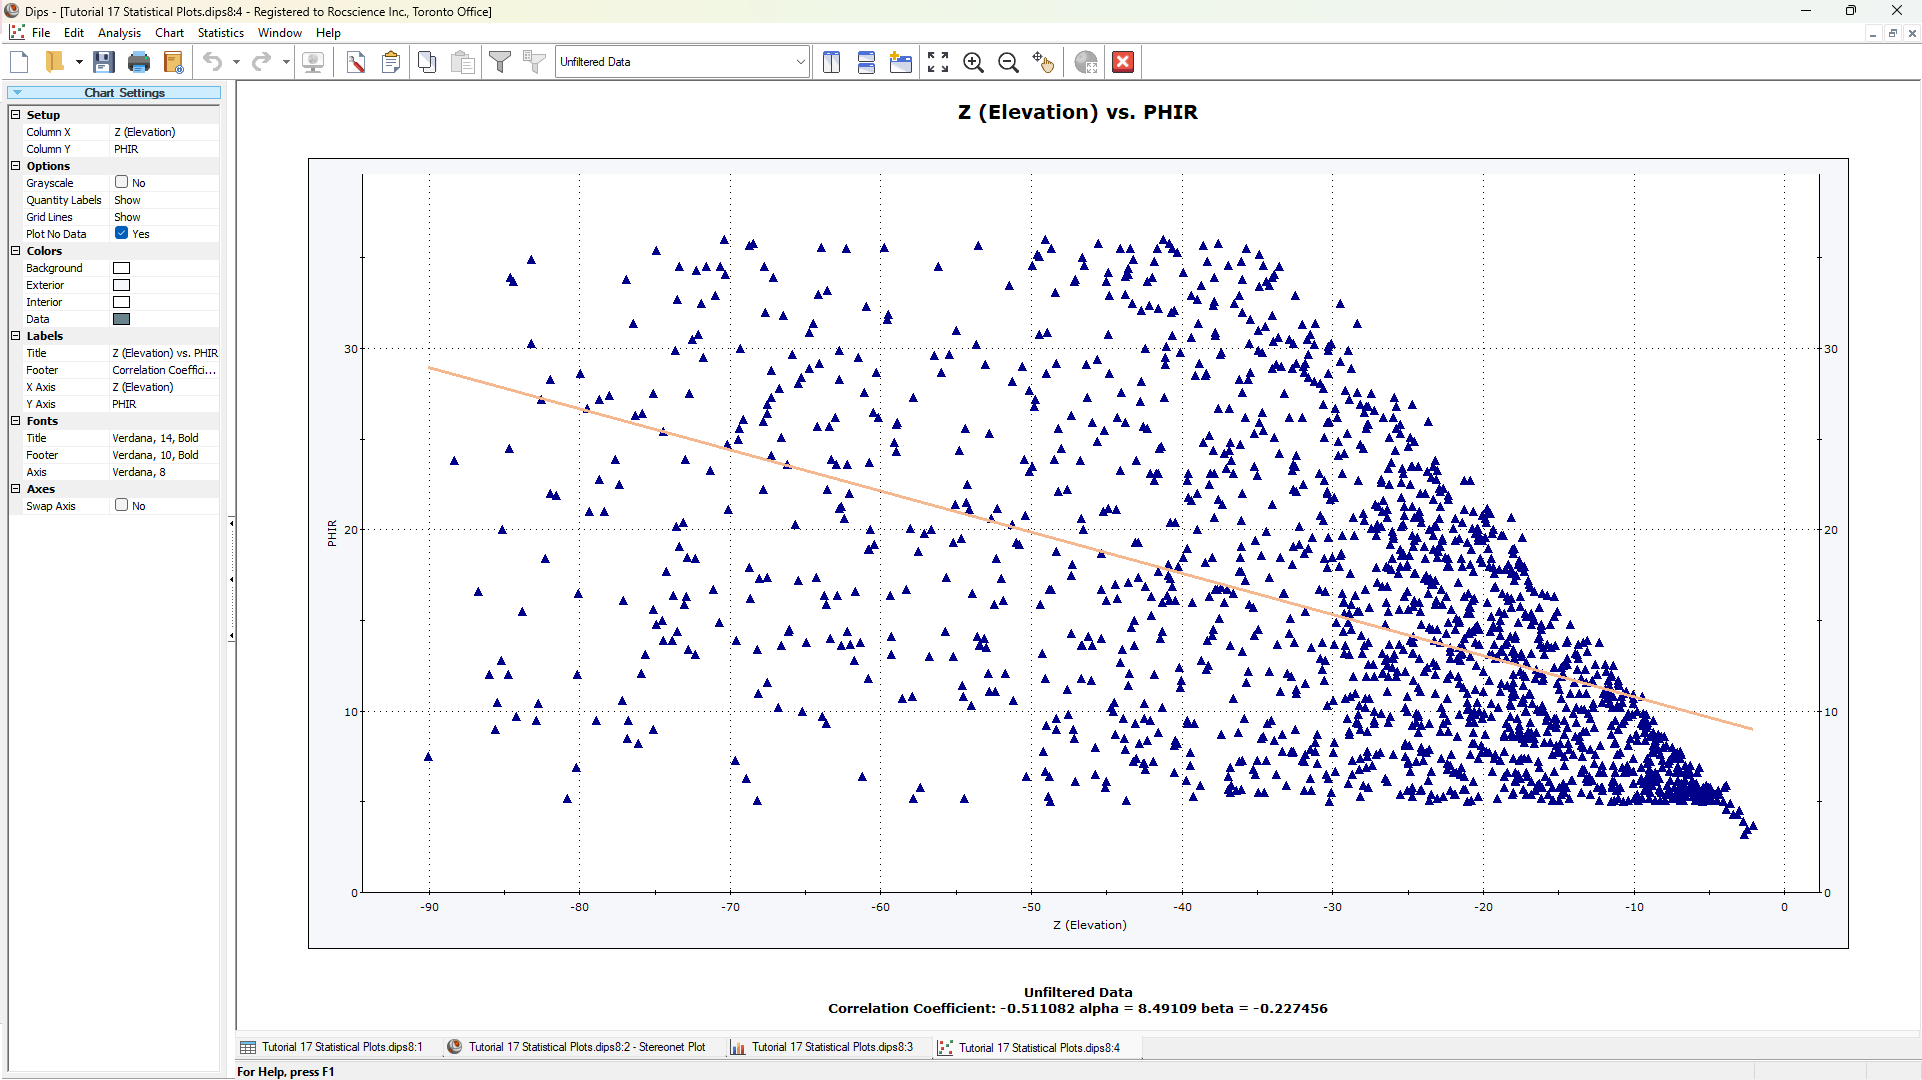The width and height of the screenshot is (1922, 1080).
Task: Apply a filter with the funnel icon
Action: pos(500,62)
